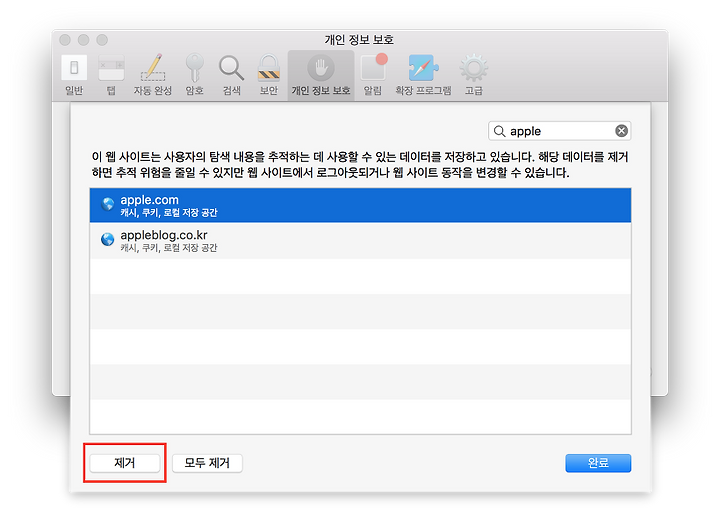Open the 보안 (Security) lock icon
The height and width of the screenshot is (511, 720).
pyautogui.click(x=269, y=68)
